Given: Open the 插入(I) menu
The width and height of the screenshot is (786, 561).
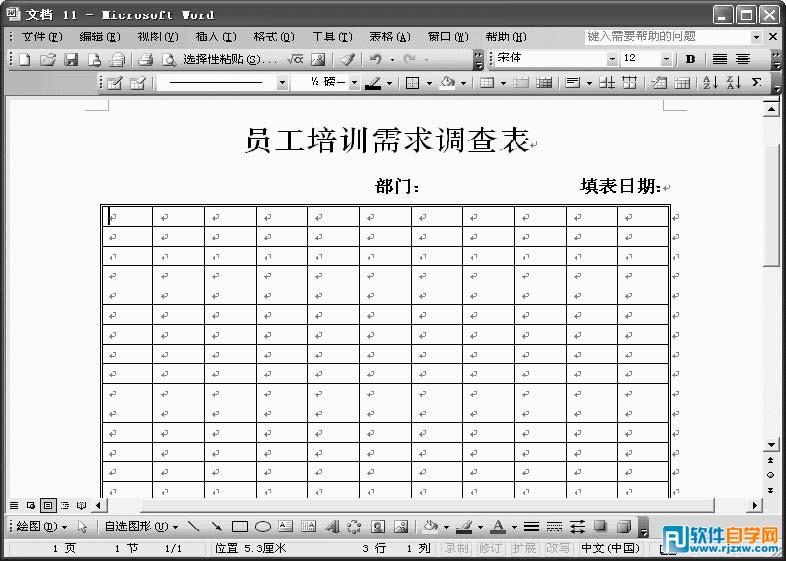Looking at the screenshot, I should [216, 37].
